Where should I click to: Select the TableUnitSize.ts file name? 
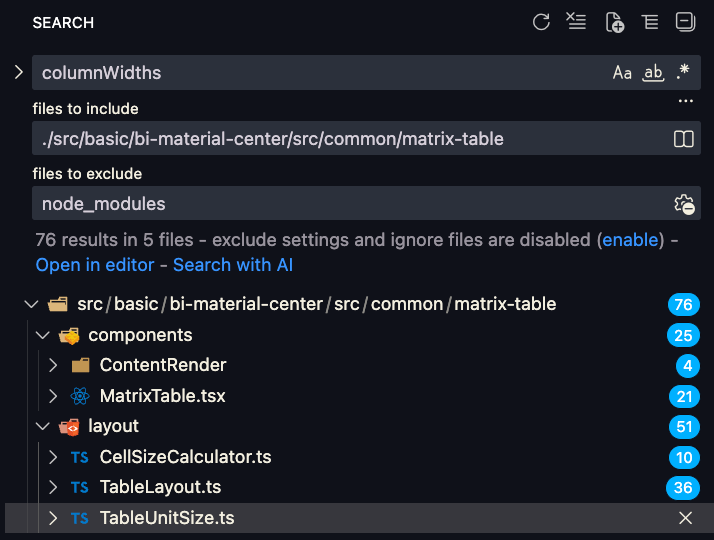[167, 518]
